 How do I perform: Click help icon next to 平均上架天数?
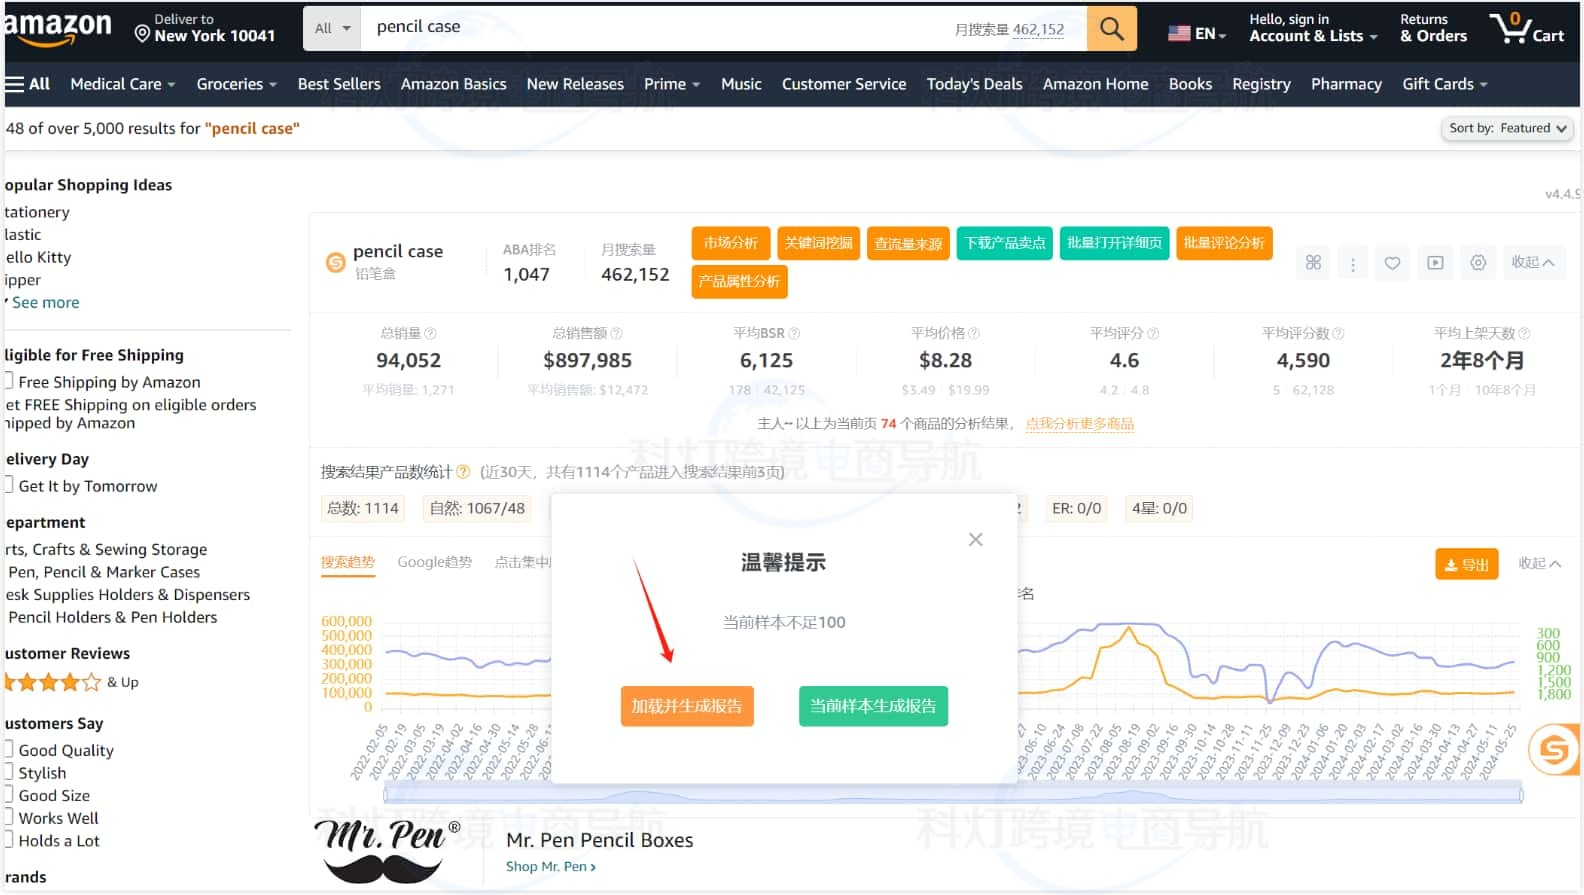(1524, 333)
